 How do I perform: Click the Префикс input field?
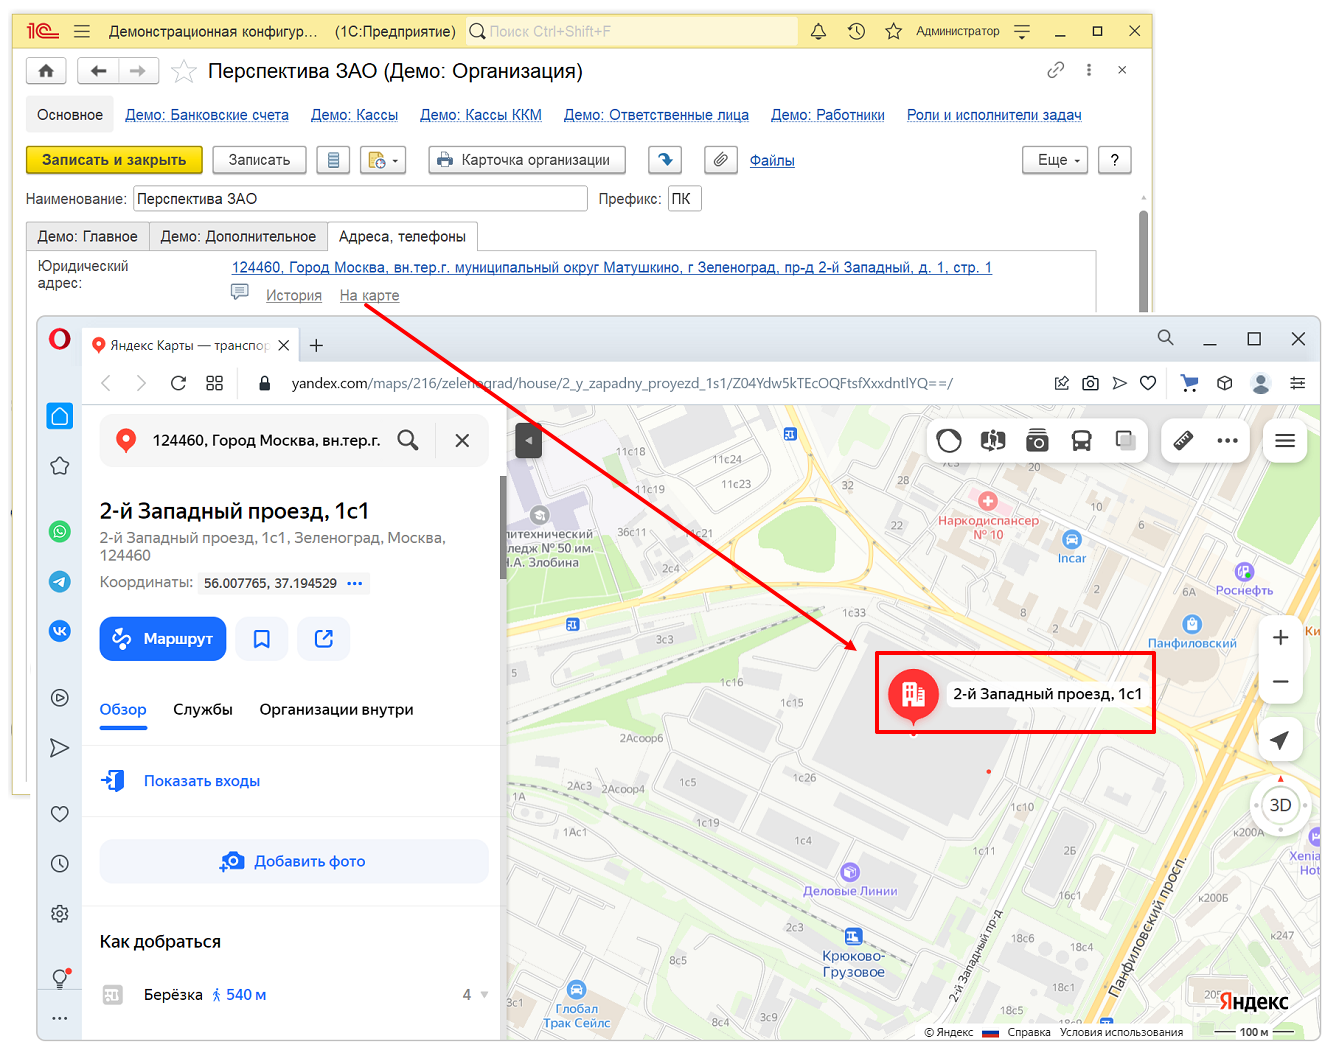[x=685, y=199]
